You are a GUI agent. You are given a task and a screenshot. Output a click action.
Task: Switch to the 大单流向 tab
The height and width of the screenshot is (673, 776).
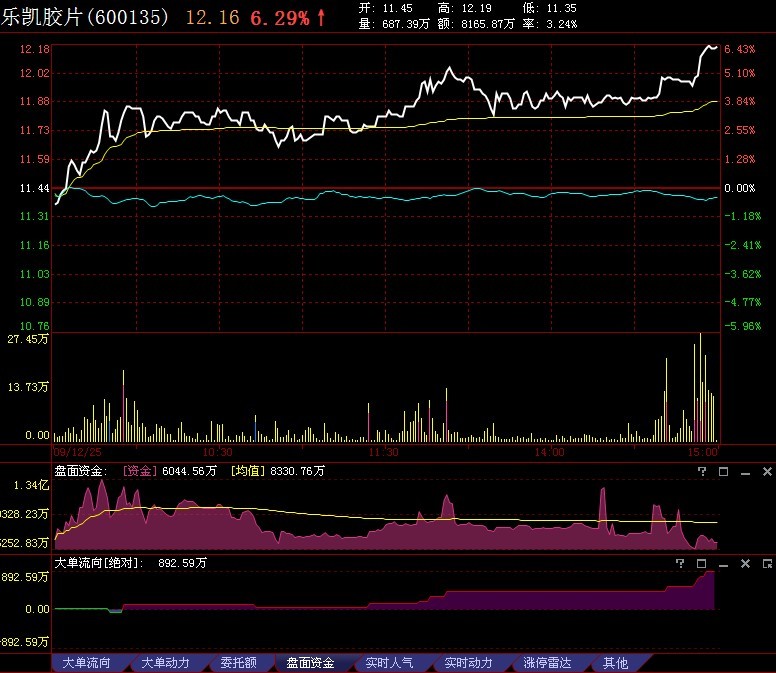coord(87,663)
